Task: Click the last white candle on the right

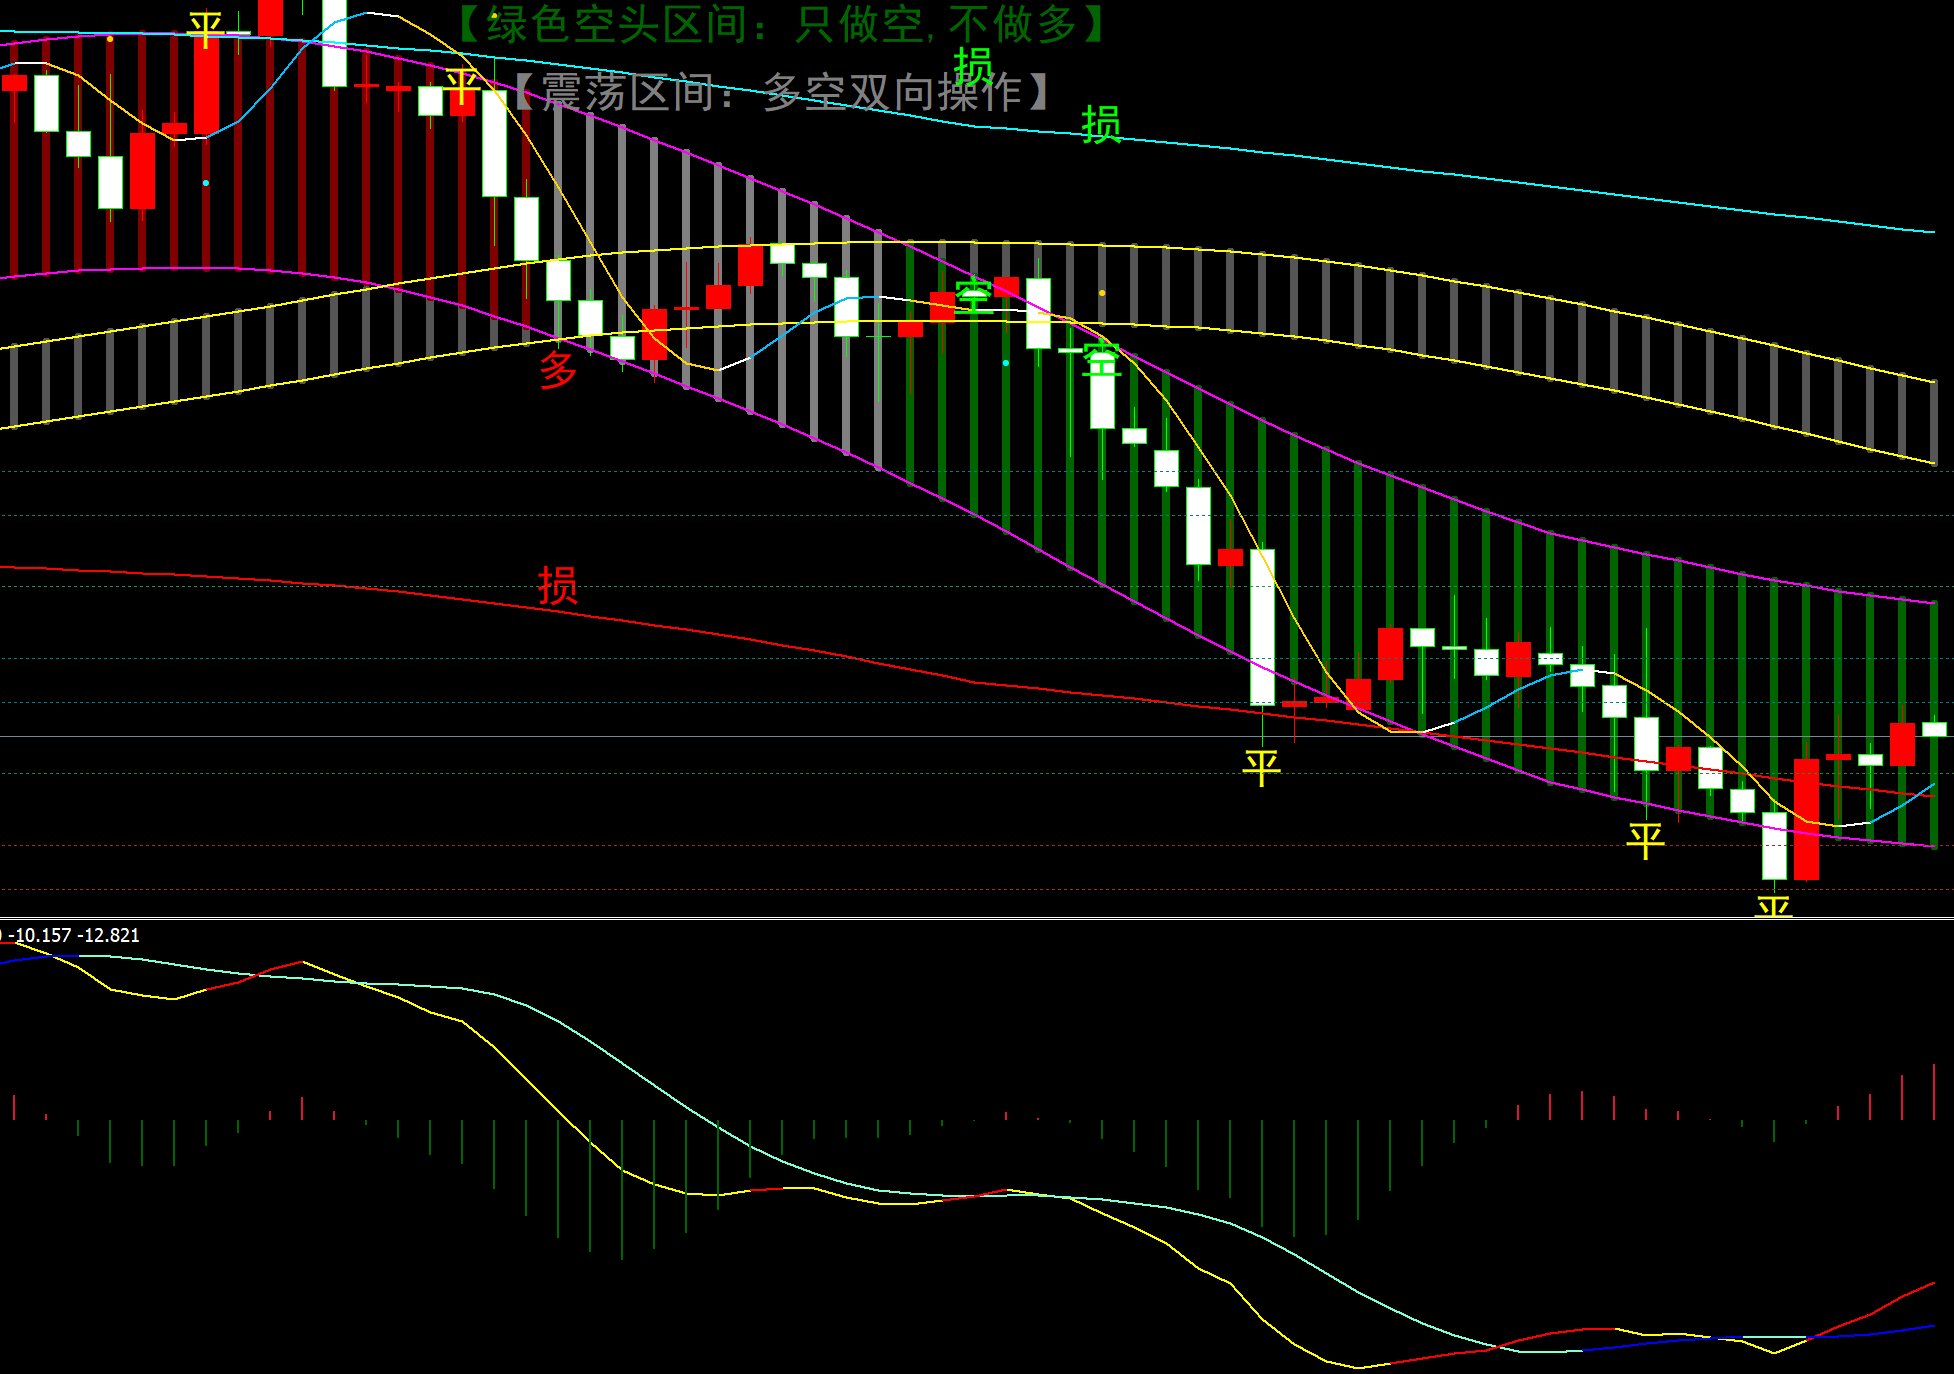Action: (x=1934, y=729)
